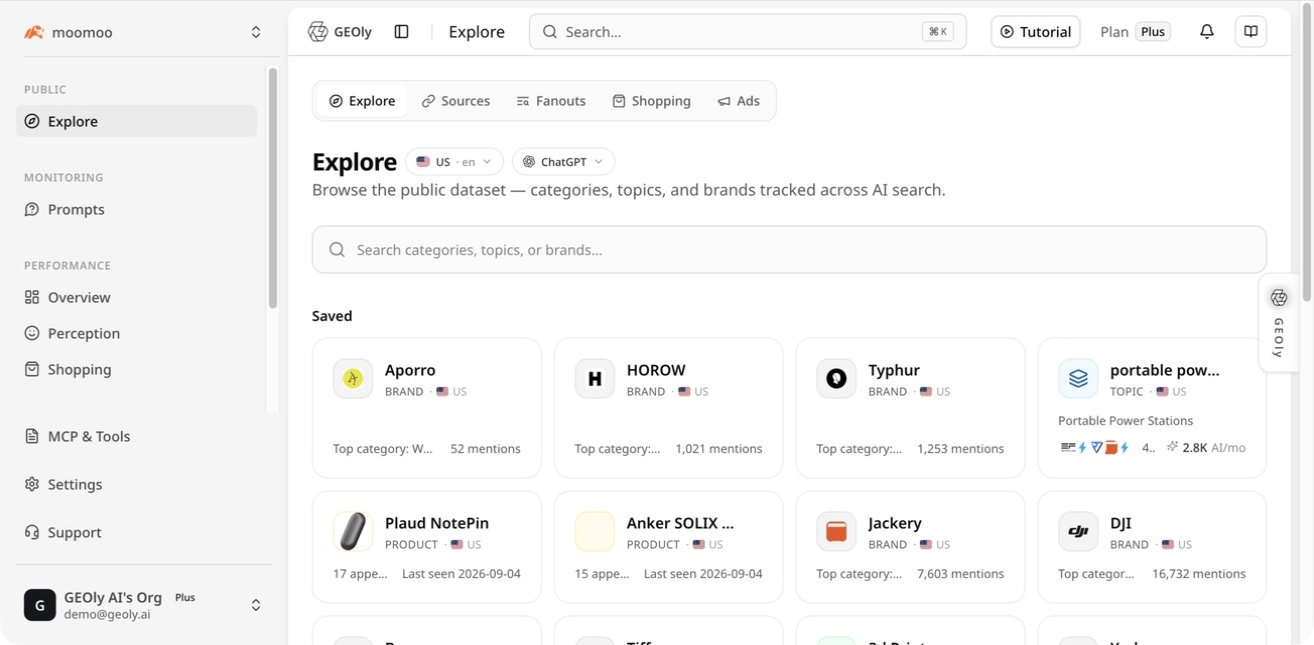Click Portable Power Stations label

tap(1125, 421)
